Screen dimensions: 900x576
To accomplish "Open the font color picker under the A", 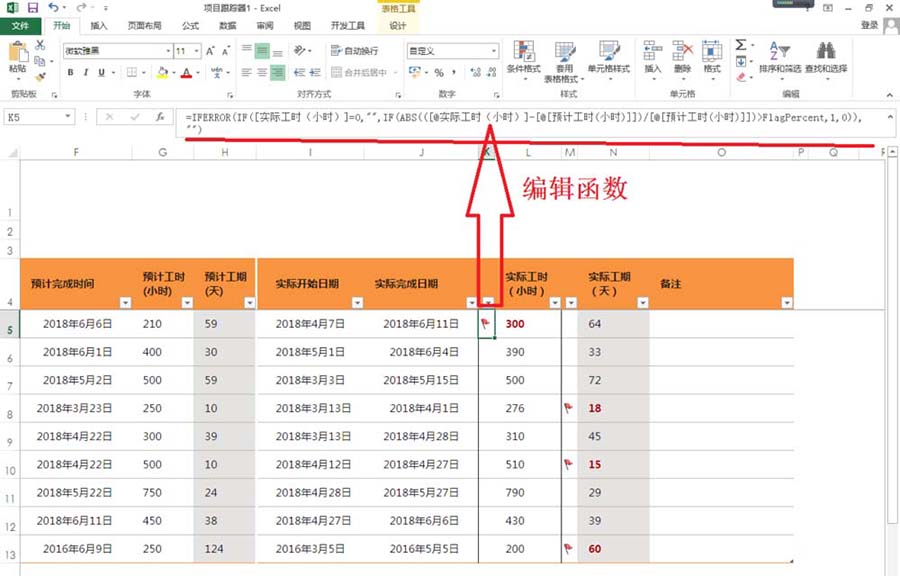I will pos(184,72).
